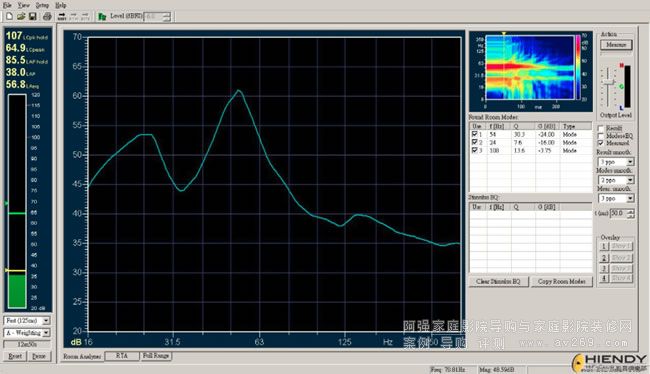Open the Setup menu
Screen dimensions: 650x374
(42, 5)
